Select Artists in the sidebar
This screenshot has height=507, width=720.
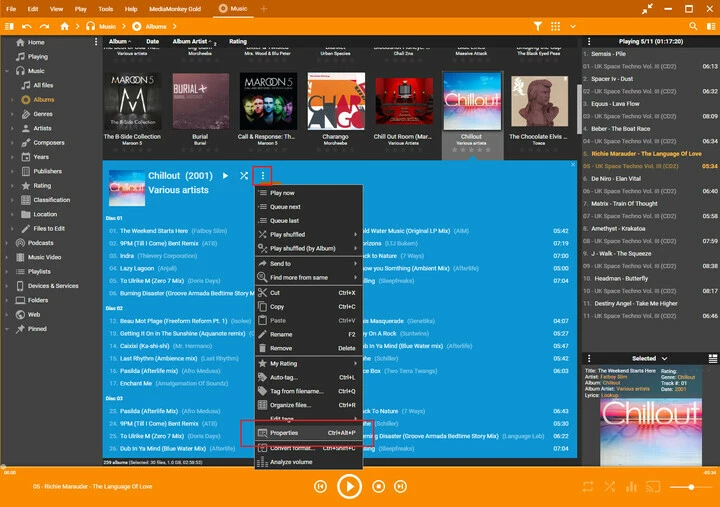tap(42, 128)
